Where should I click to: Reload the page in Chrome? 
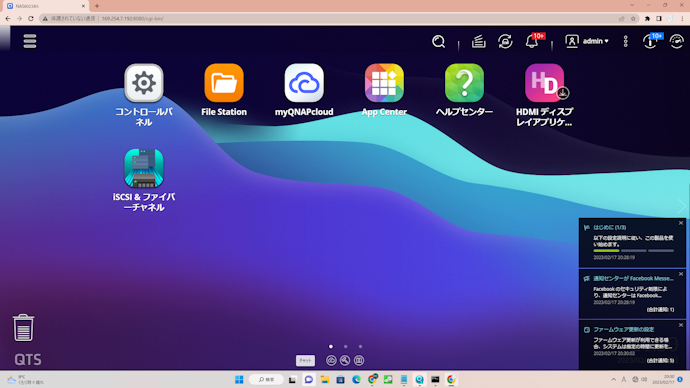tap(31, 18)
